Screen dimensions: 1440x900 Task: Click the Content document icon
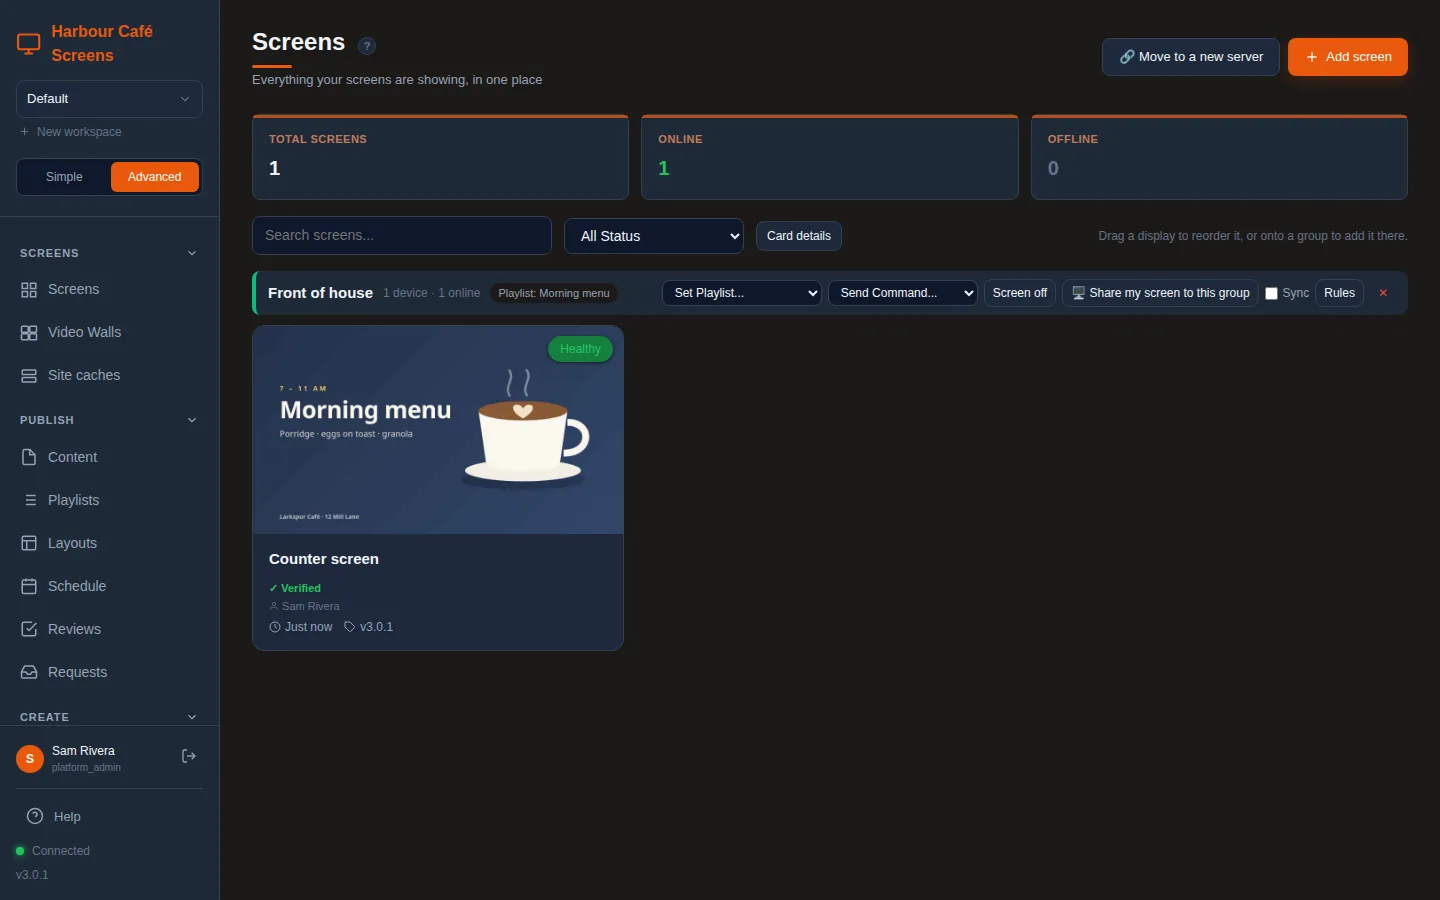(x=29, y=457)
